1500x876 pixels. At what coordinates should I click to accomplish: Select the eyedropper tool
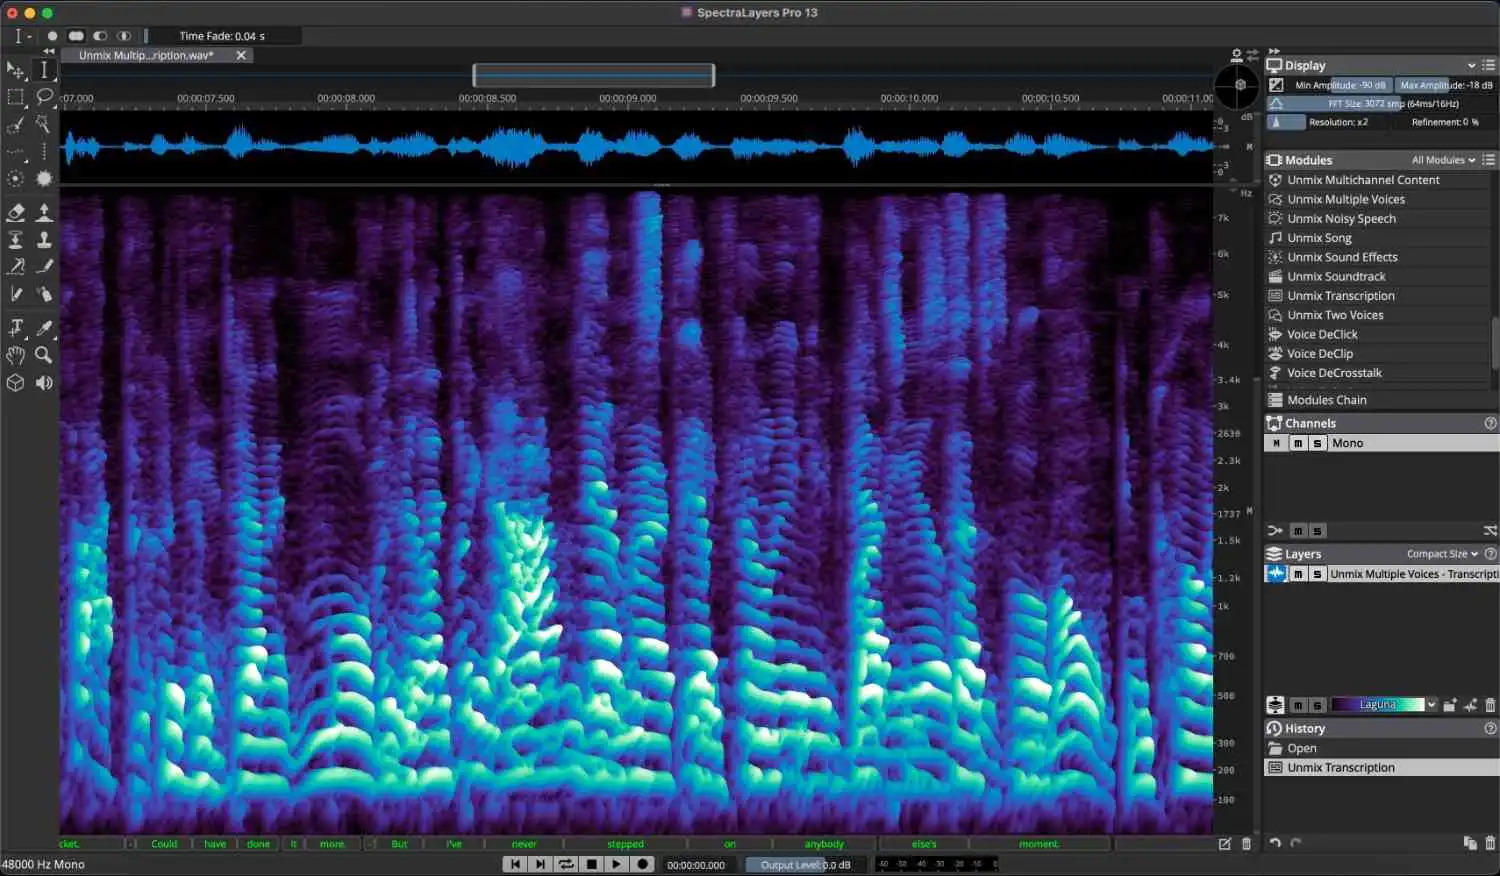(44, 328)
